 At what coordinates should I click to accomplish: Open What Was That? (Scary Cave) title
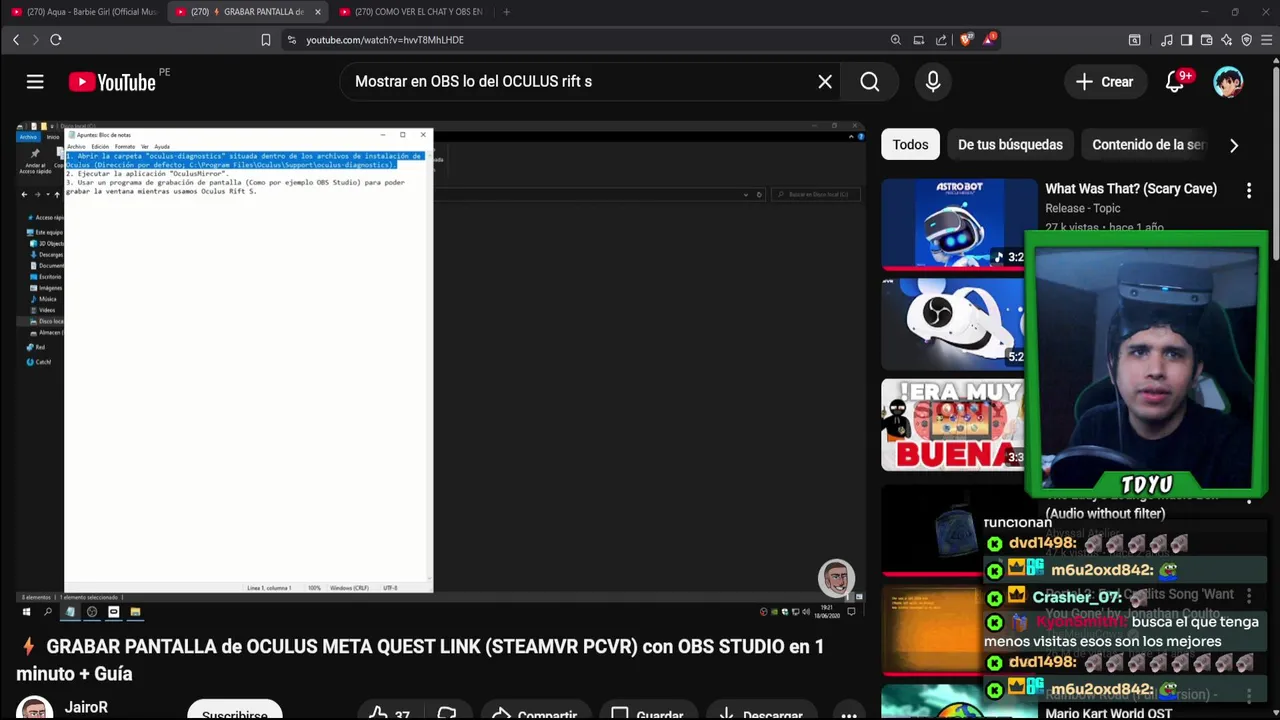pos(1131,189)
